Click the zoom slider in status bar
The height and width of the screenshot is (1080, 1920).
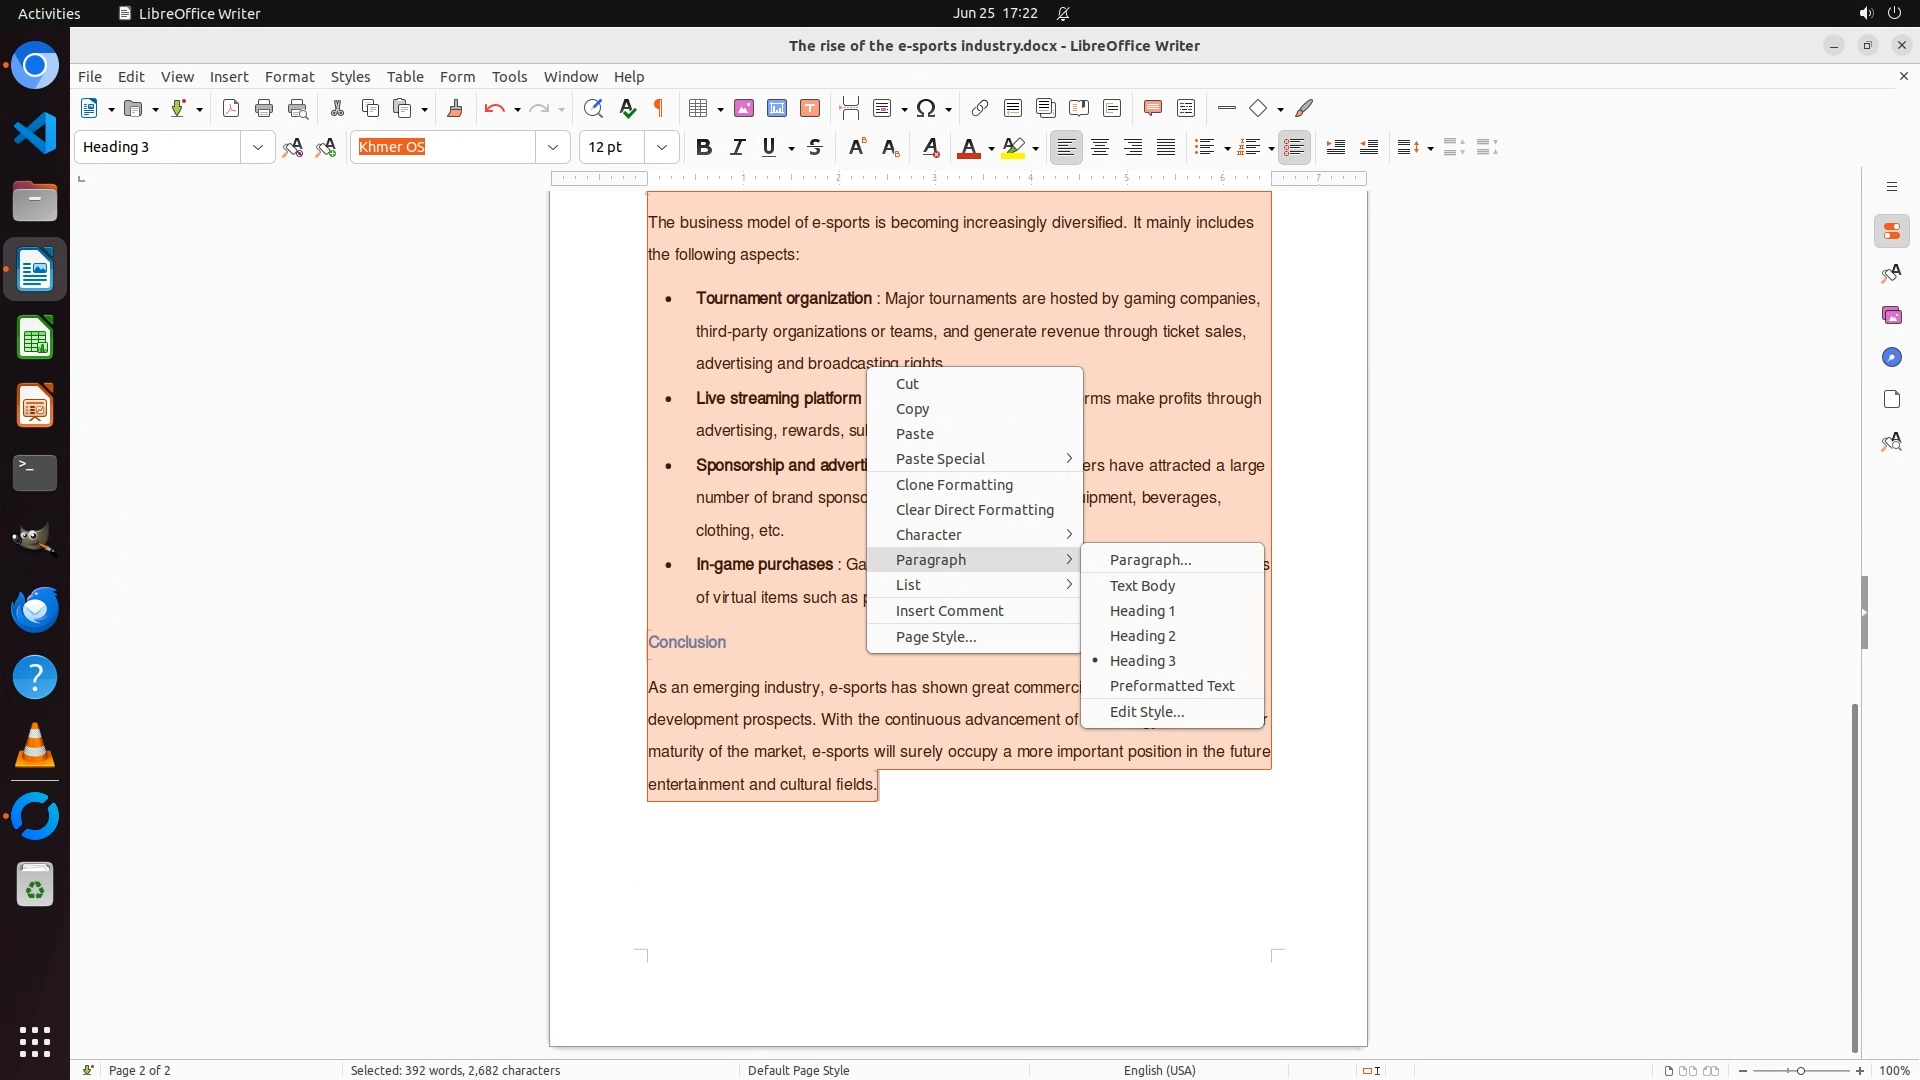point(1800,1070)
